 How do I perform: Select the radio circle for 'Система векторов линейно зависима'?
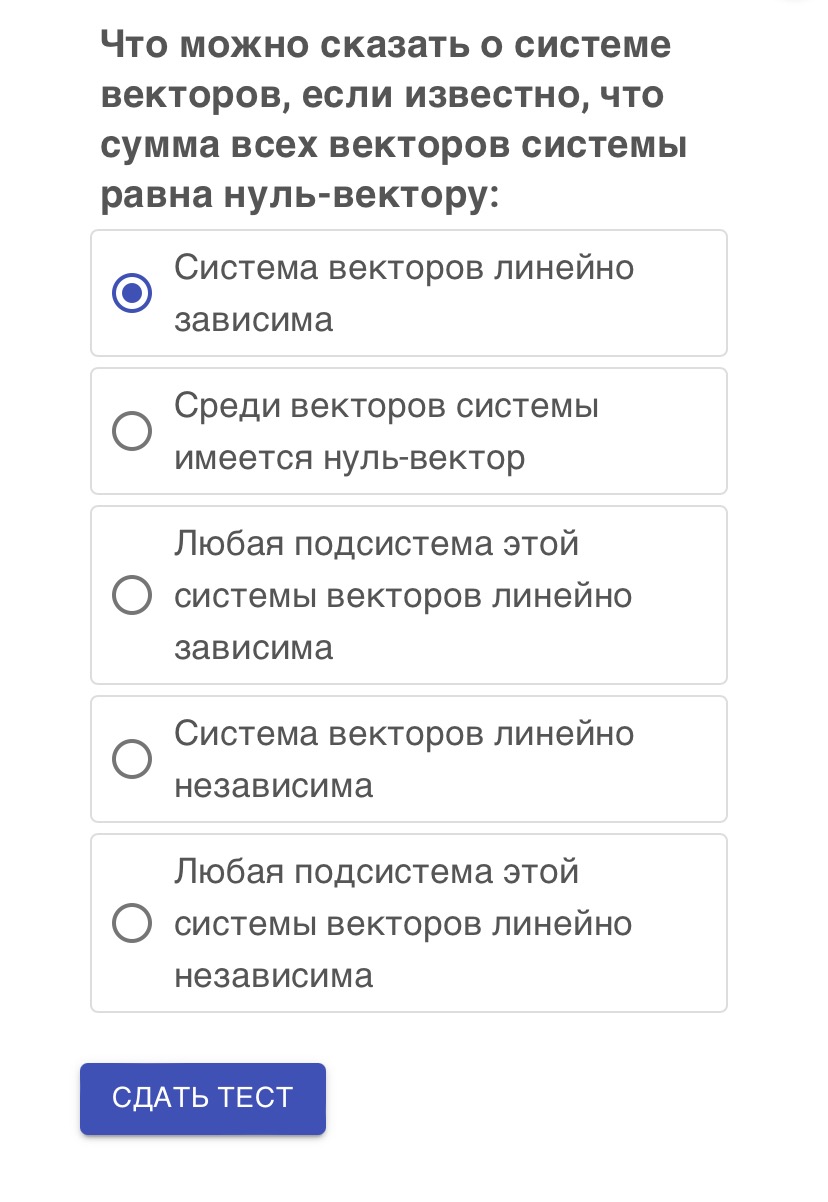point(132,294)
